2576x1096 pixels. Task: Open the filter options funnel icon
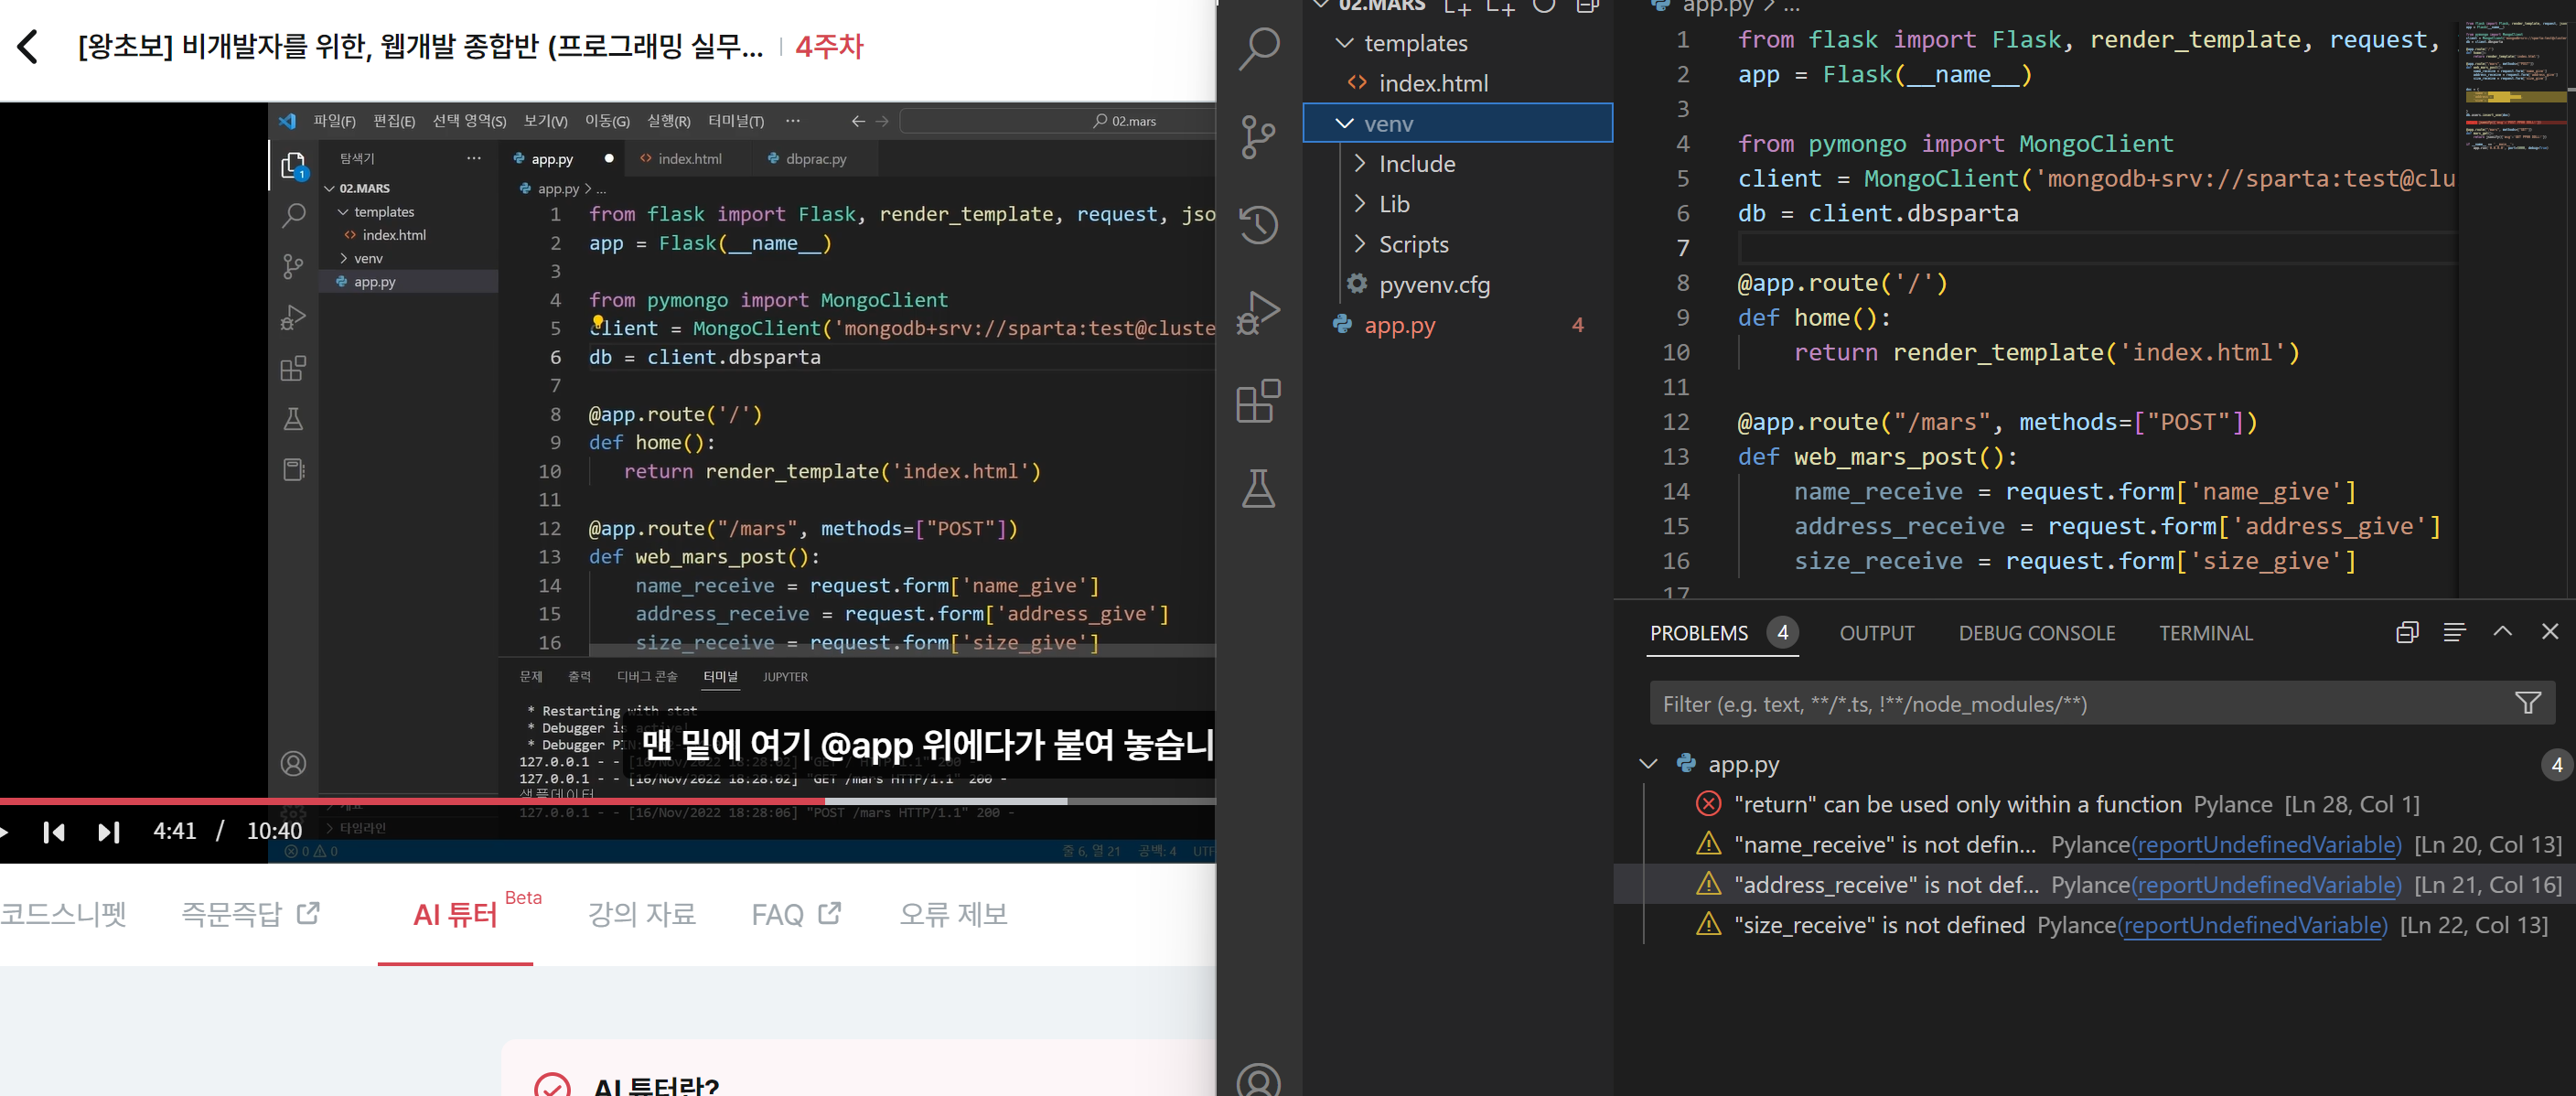(2528, 703)
